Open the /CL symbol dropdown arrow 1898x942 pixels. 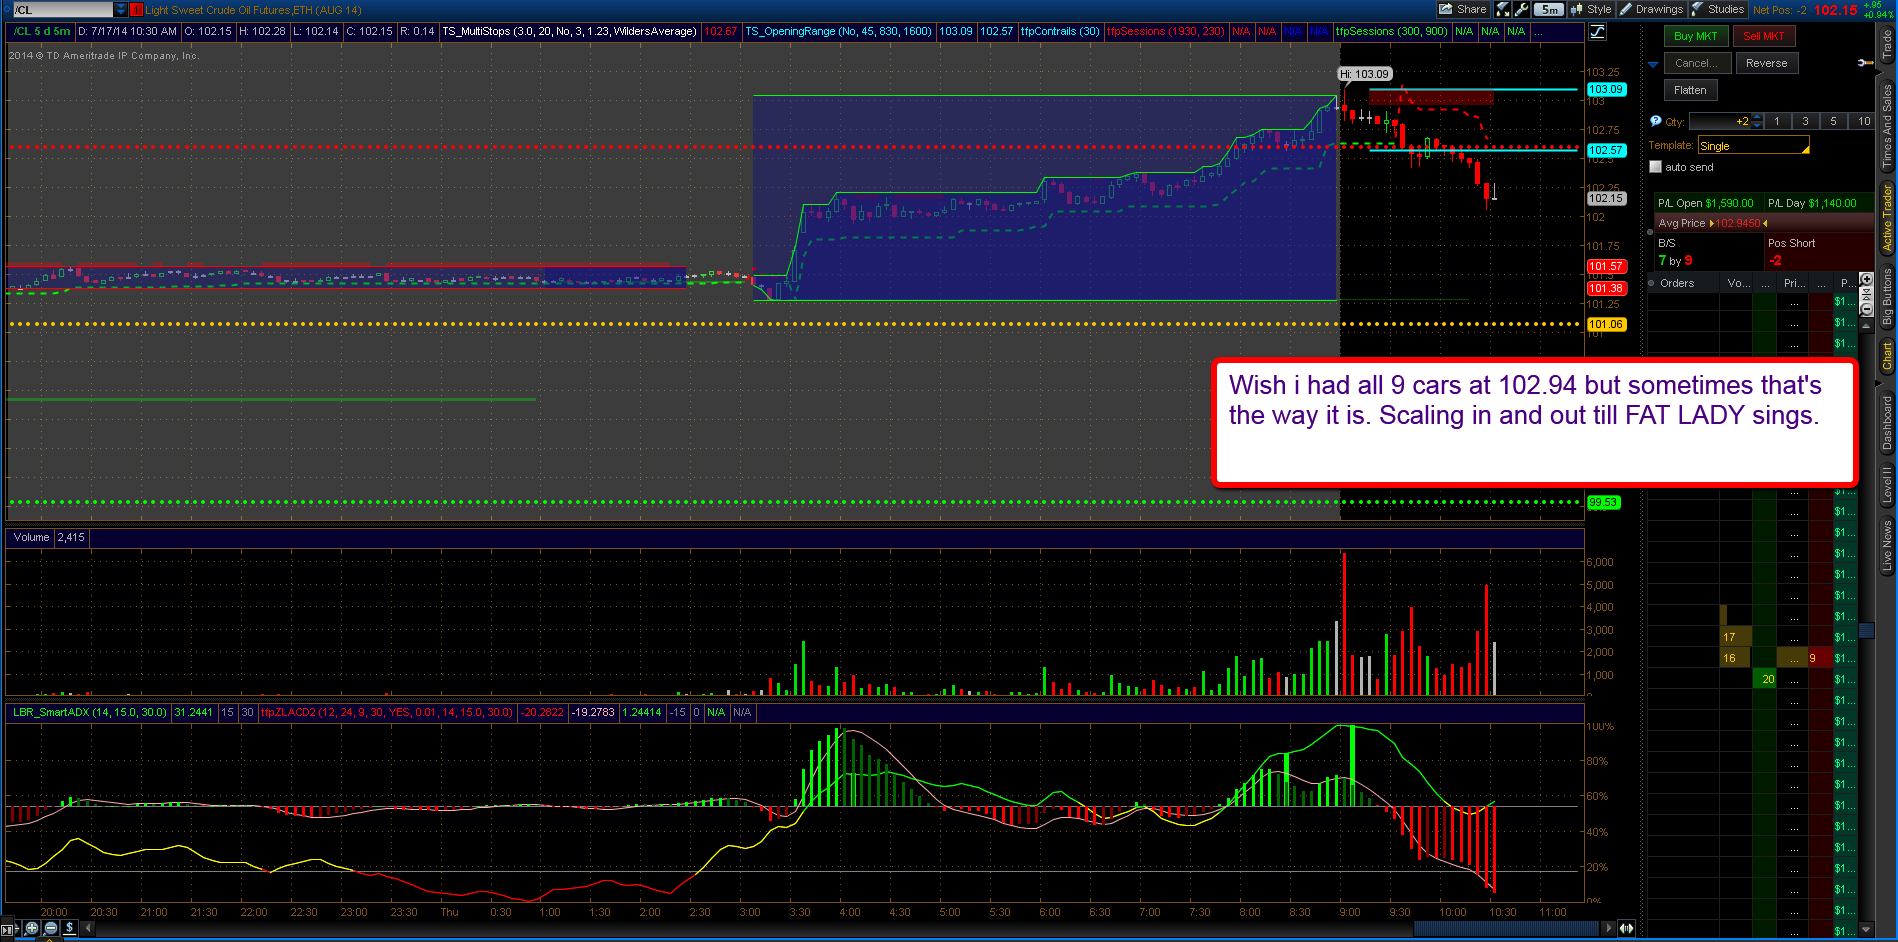(121, 9)
